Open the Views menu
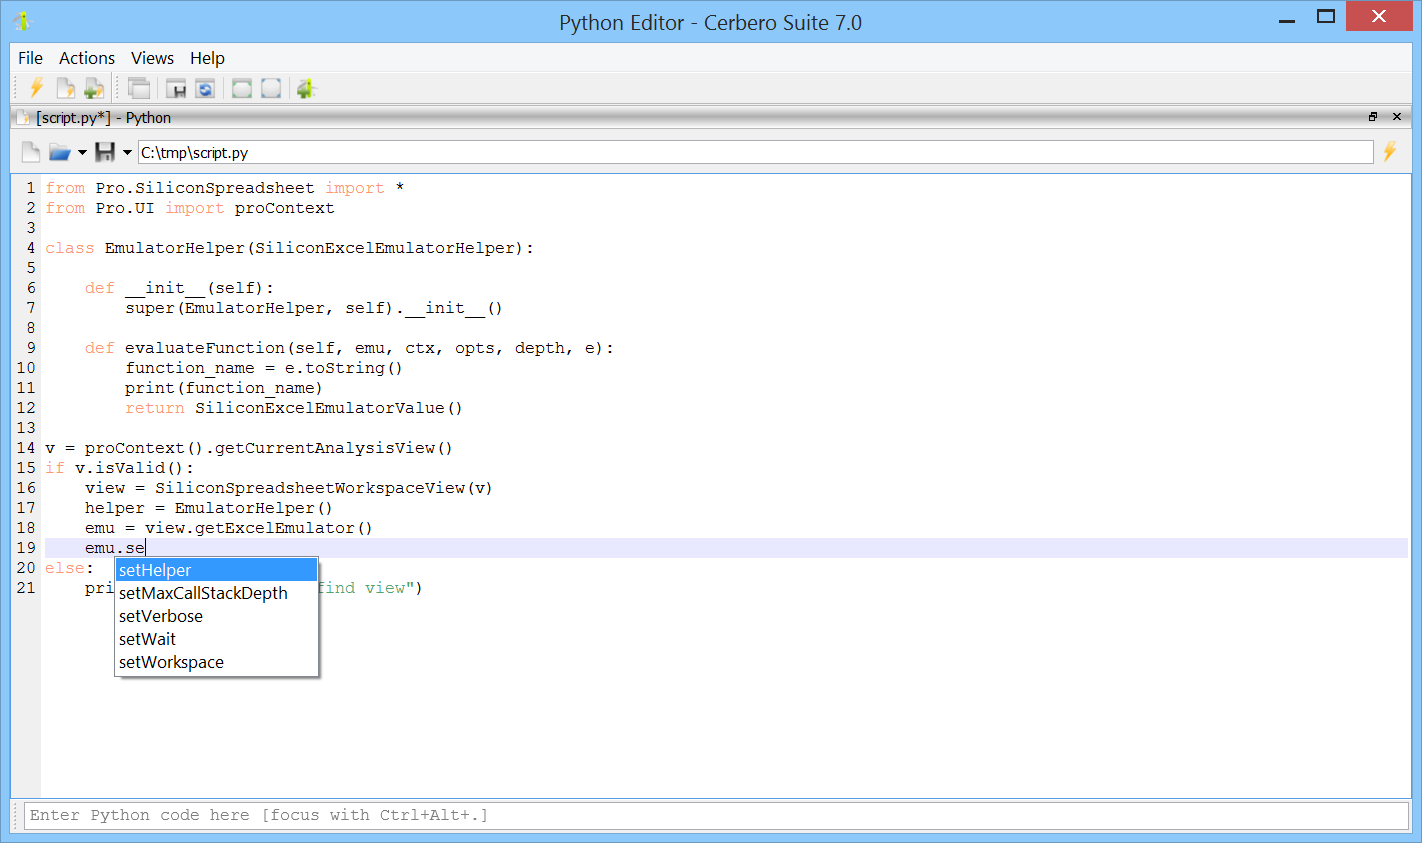Image resolution: width=1422 pixels, height=843 pixels. (x=152, y=58)
